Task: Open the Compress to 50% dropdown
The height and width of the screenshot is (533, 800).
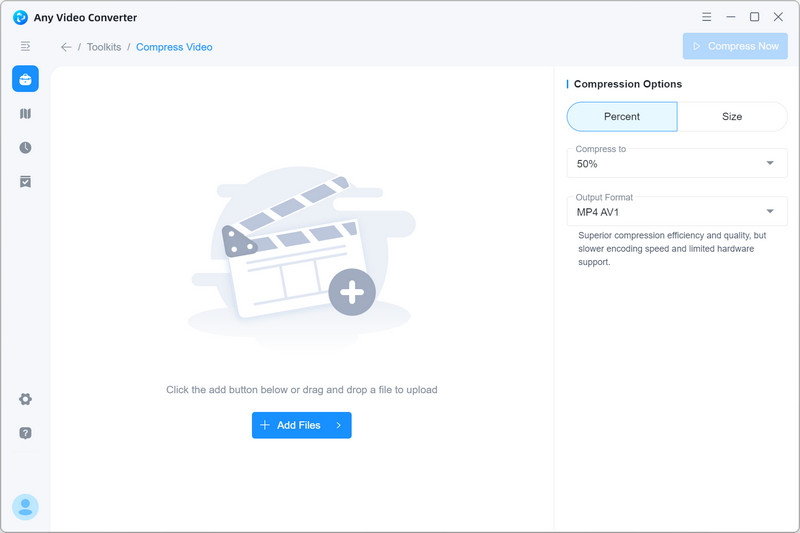Action: (x=677, y=163)
